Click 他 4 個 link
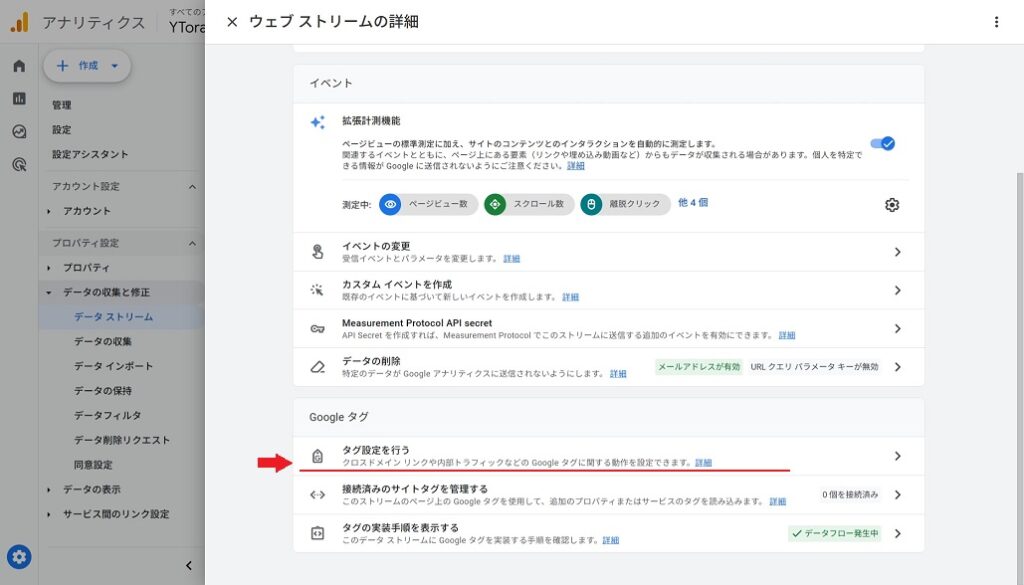The image size is (1024, 585). [692, 202]
